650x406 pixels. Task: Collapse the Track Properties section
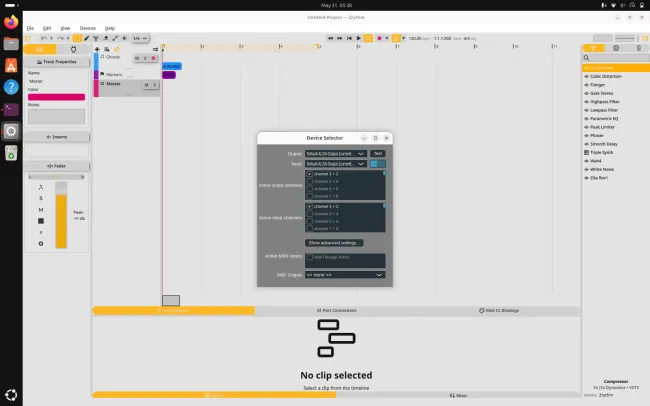(56, 62)
